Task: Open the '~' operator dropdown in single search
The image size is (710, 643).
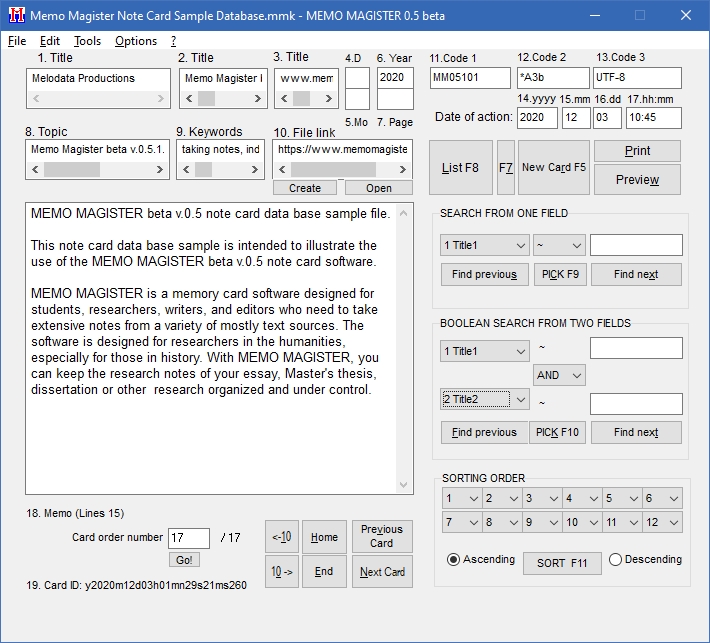Action: click(559, 245)
